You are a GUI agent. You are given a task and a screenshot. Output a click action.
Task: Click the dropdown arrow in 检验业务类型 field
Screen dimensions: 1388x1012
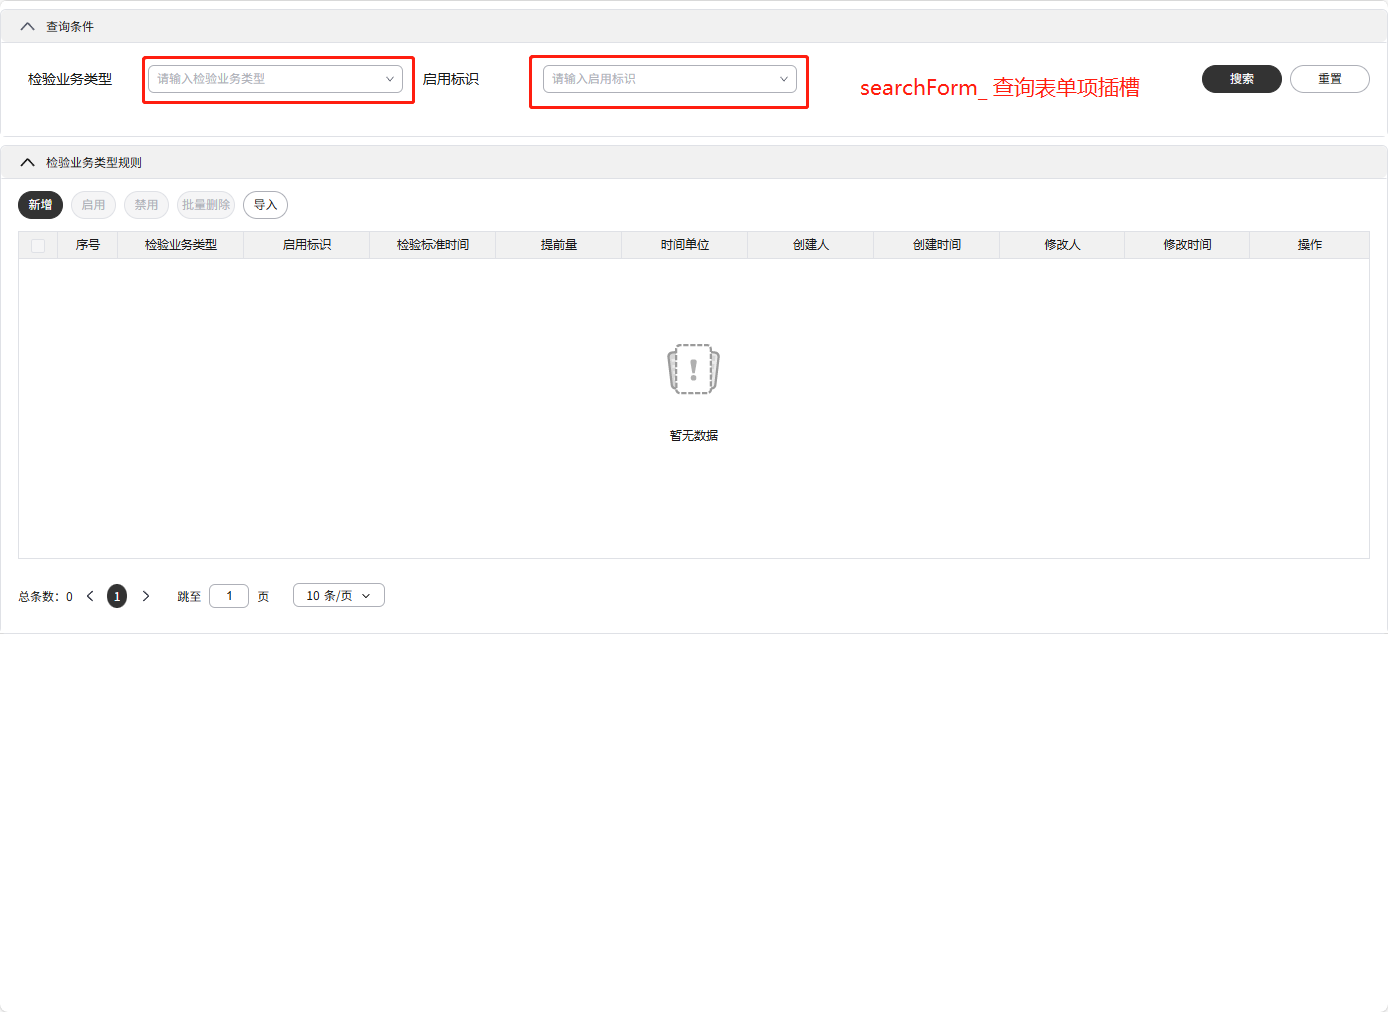click(x=390, y=79)
